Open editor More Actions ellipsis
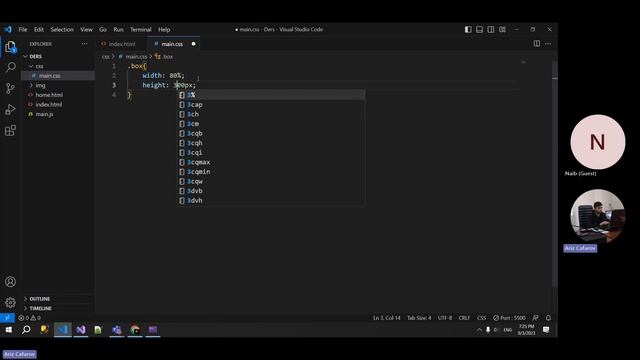The height and width of the screenshot is (360, 640). click(548, 44)
